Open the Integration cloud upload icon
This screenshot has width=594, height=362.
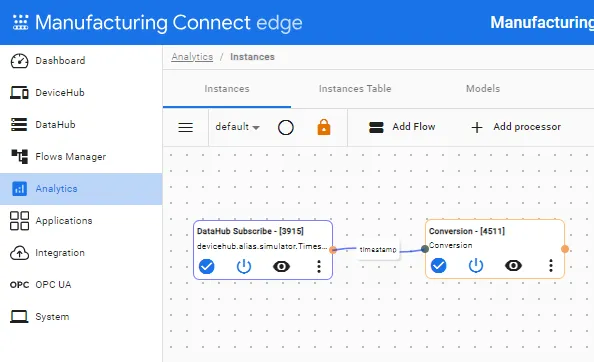[19, 253]
